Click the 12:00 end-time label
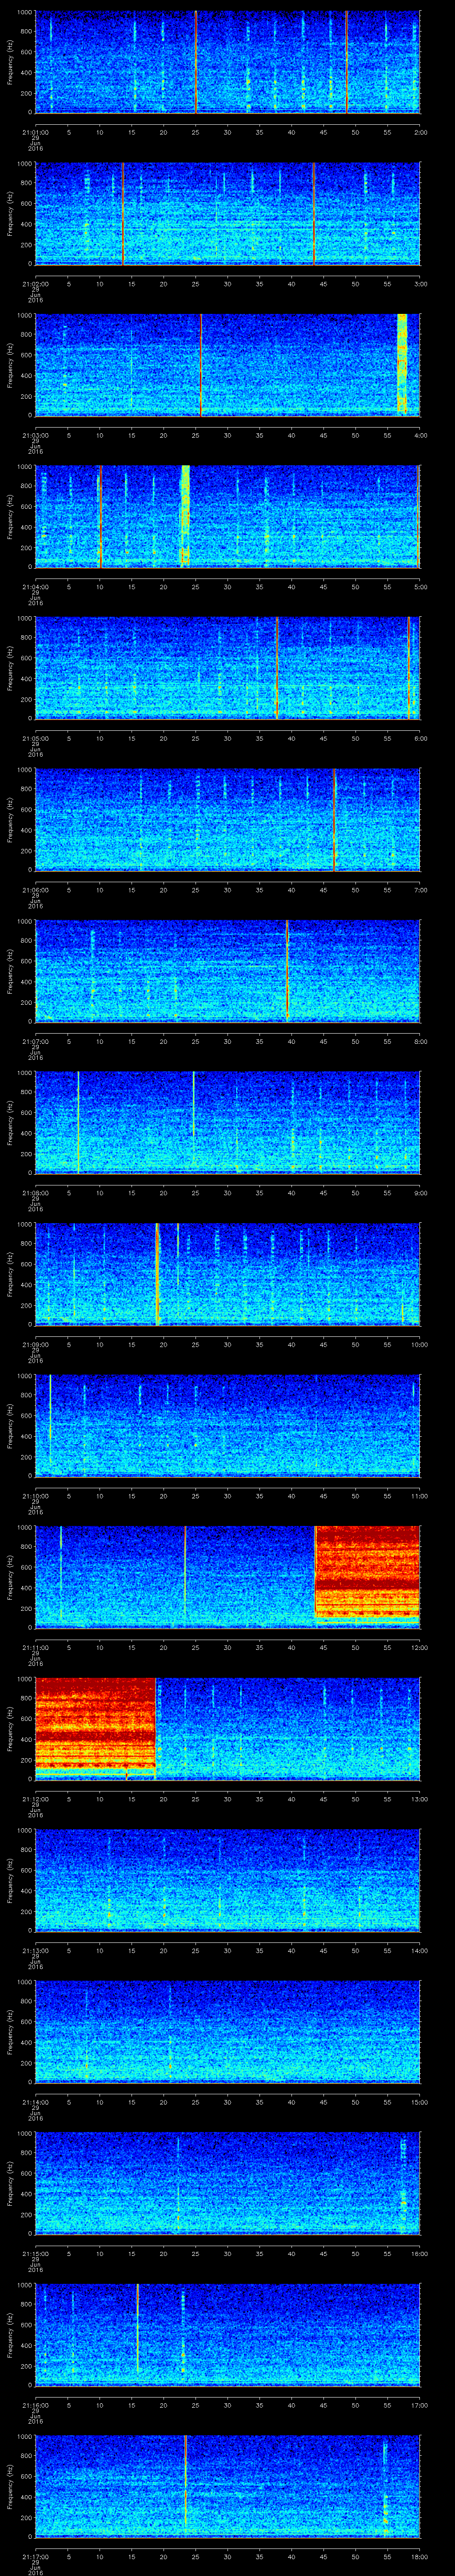This screenshot has width=455, height=2576. point(420,1648)
